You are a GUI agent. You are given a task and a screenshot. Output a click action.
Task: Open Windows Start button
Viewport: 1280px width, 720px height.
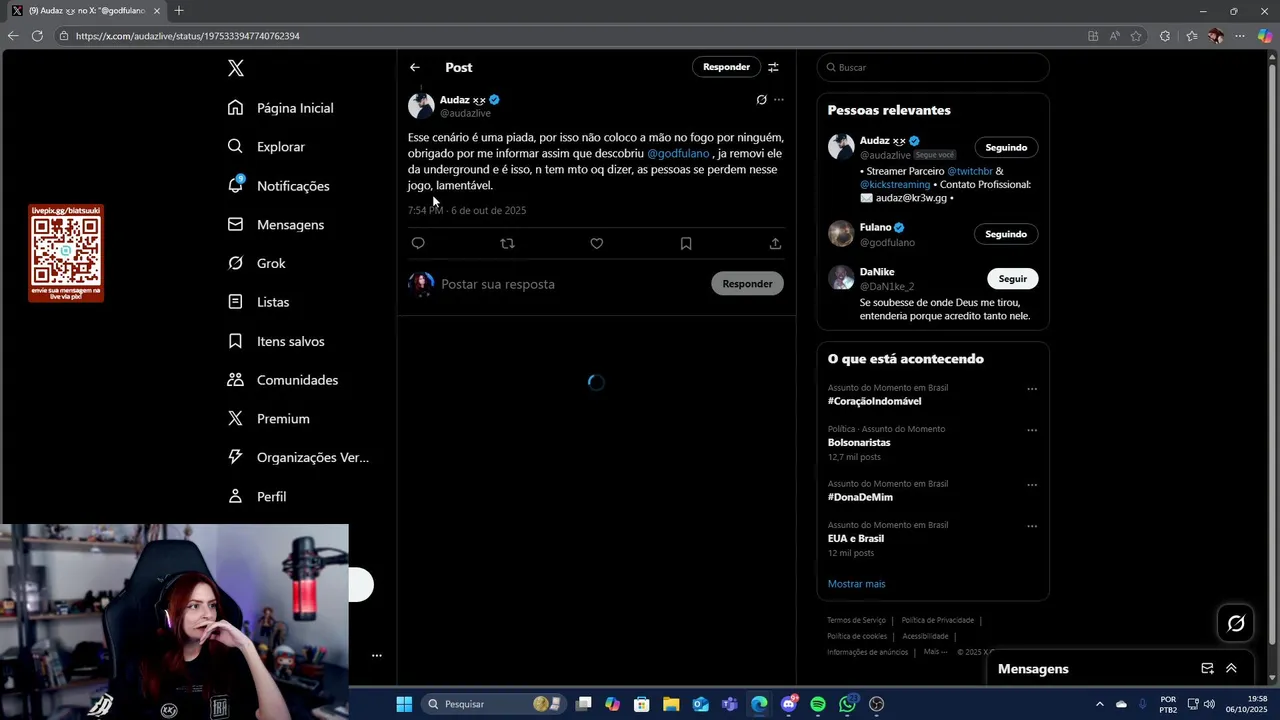point(404,704)
